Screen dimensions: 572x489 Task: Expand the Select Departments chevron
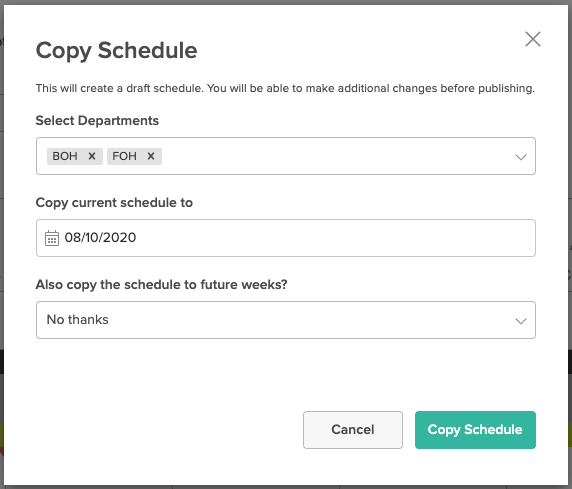click(521, 157)
